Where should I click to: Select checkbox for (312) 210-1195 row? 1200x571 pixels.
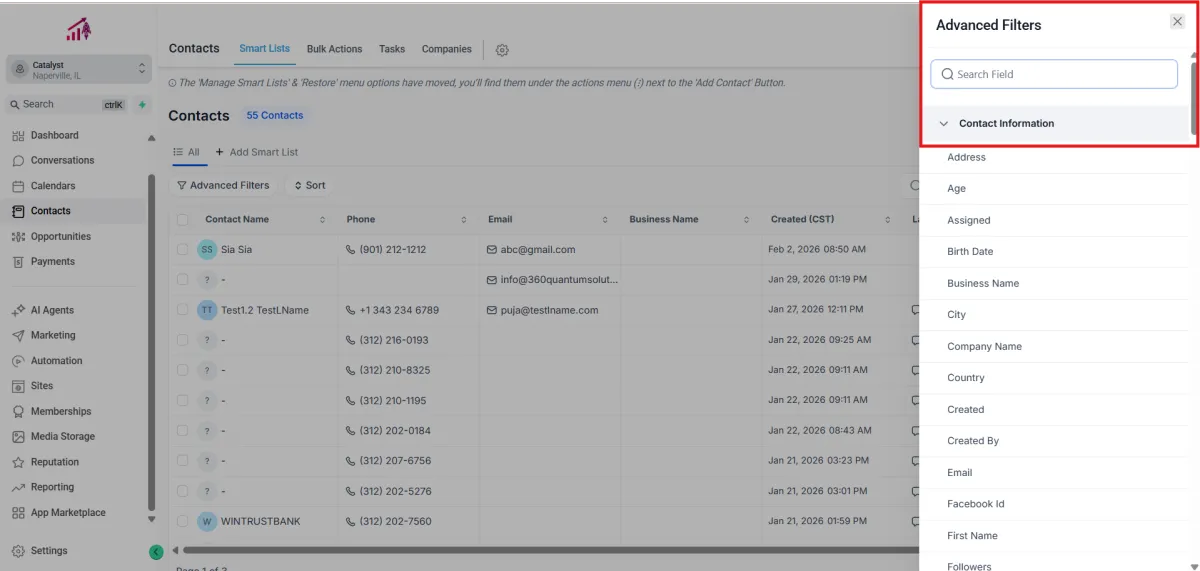(182, 400)
